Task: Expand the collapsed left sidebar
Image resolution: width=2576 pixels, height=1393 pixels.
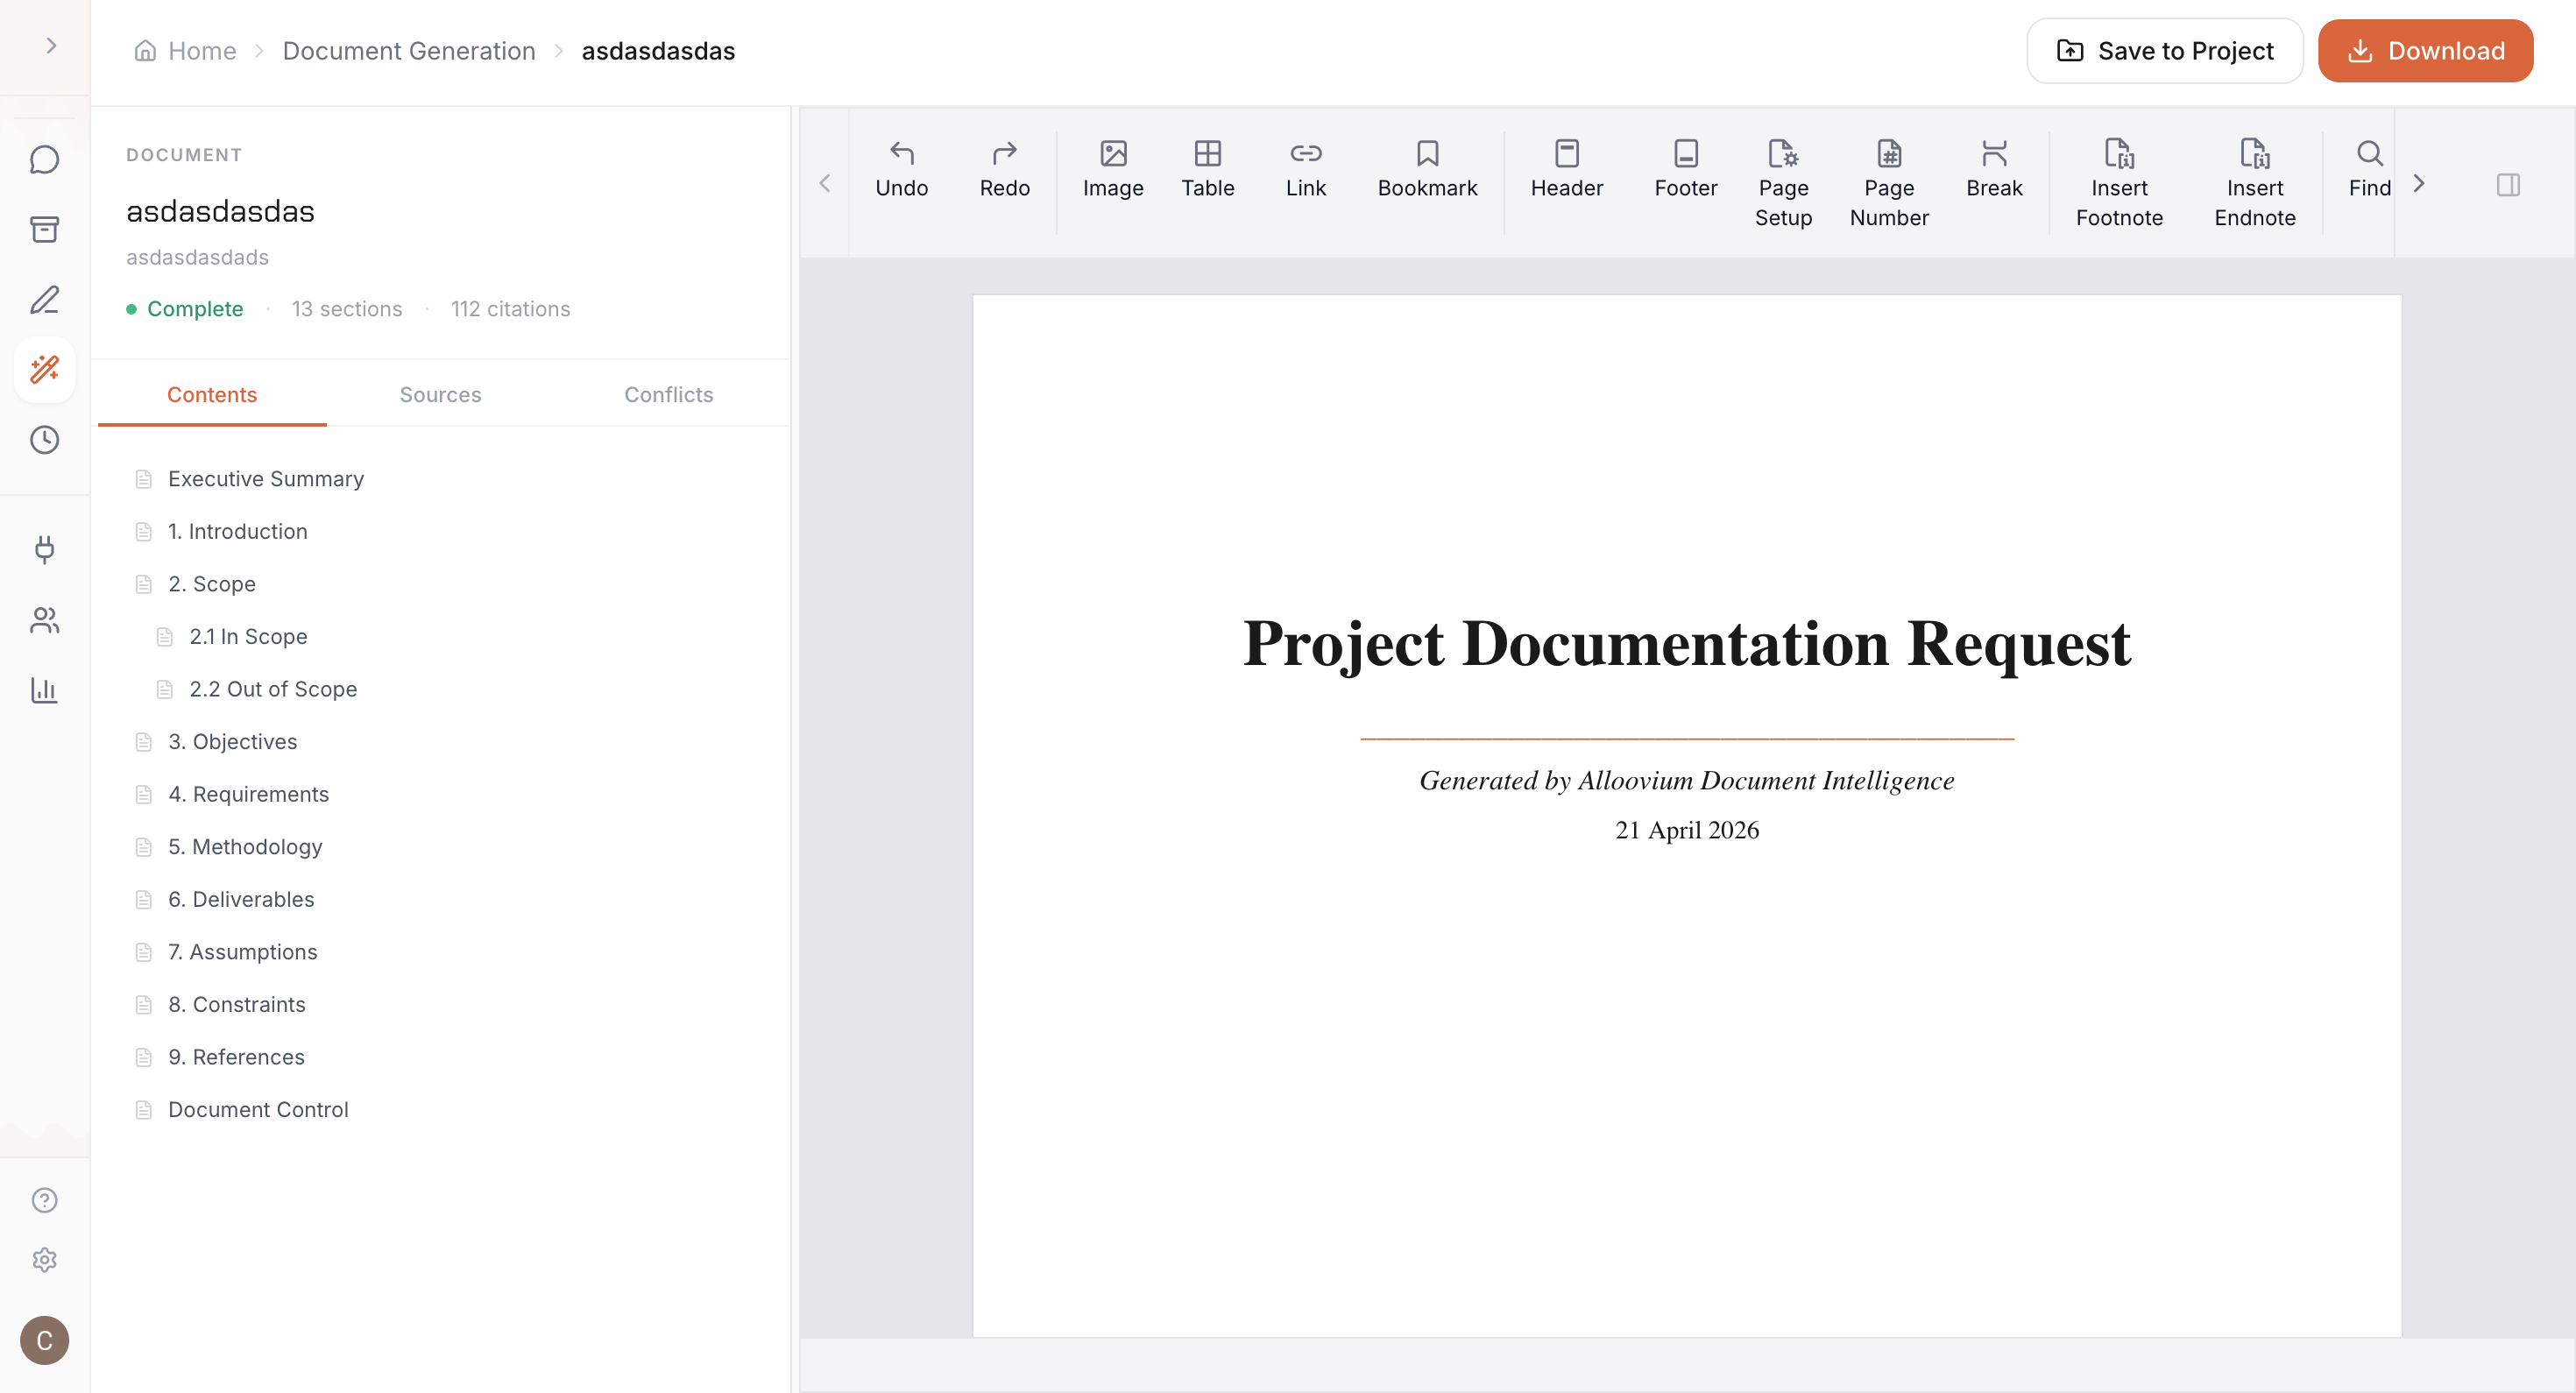Action: point(50,46)
